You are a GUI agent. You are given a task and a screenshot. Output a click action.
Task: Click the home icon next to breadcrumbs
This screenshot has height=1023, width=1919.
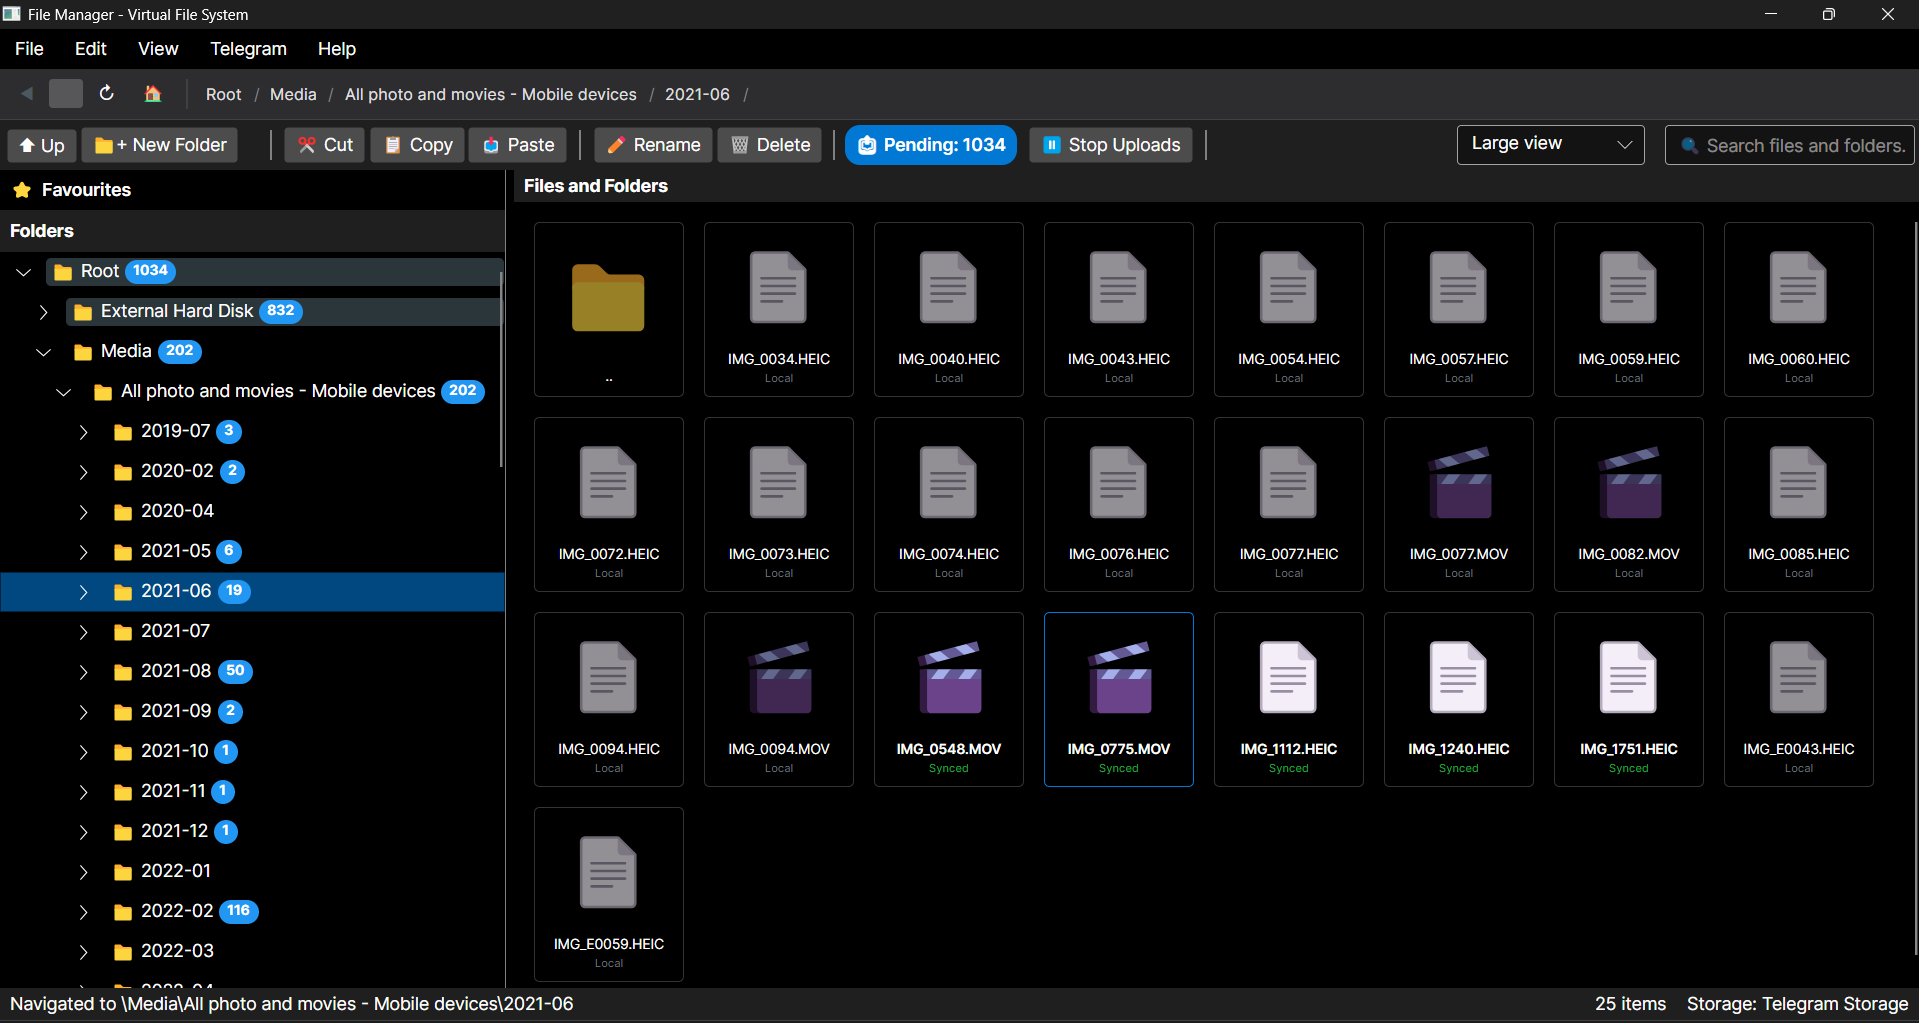[151, 93]
